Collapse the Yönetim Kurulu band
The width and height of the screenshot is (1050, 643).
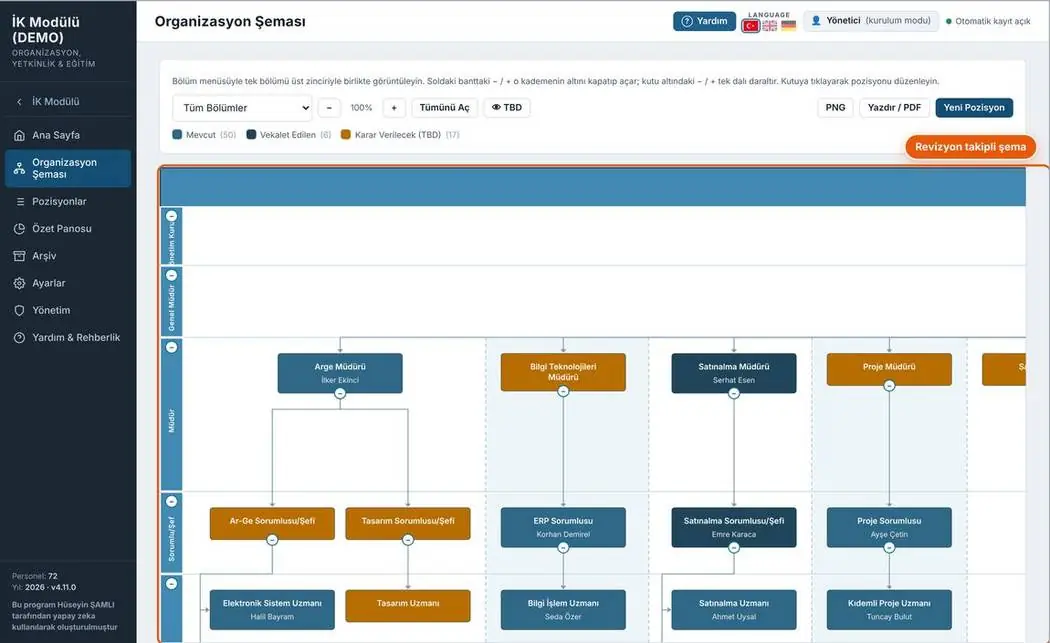[171, 216]
